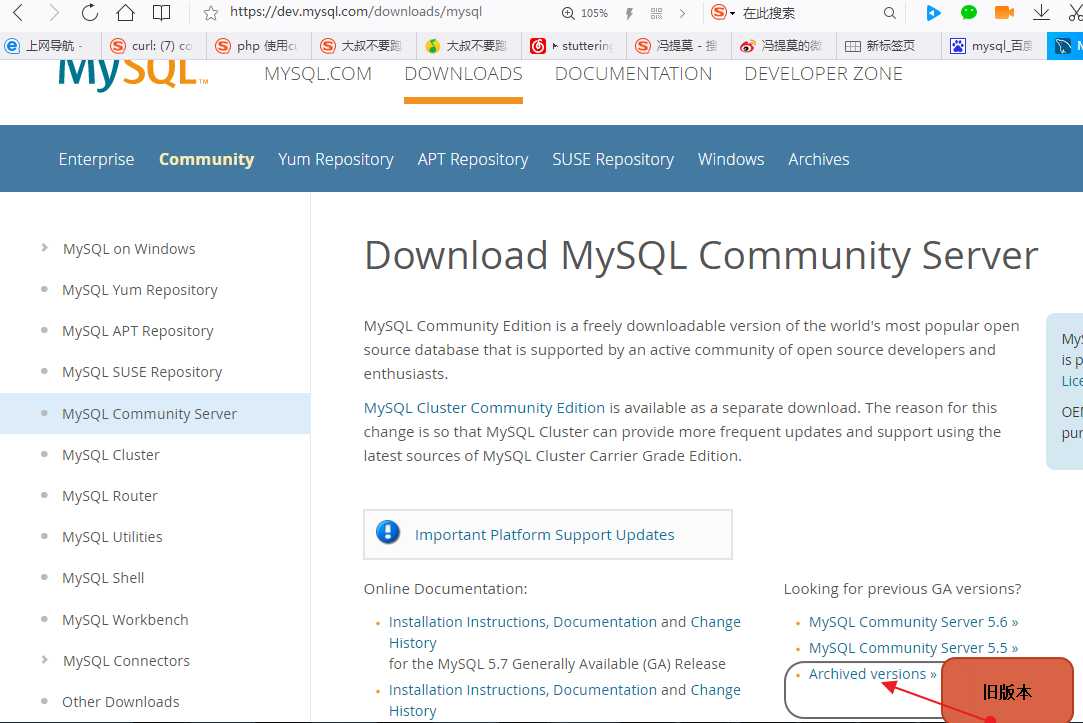The height and width of the screenshot is (723, 1083).
Task: Open MYSQL.COM top navigation item
Action: [x=318, y=74]
